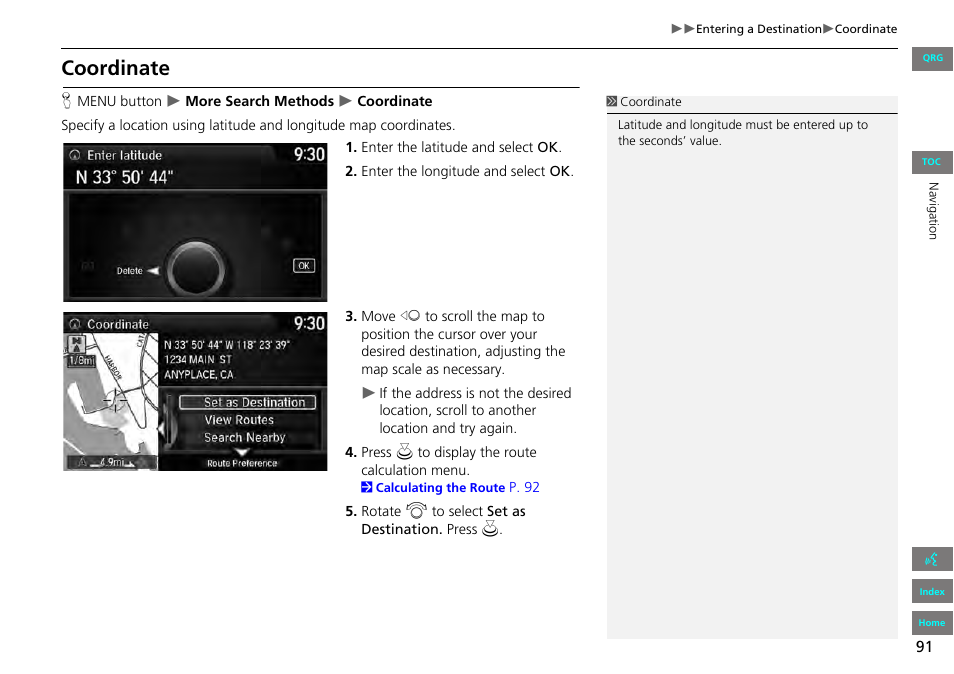Open the QRG quick reference tab
This screenshot has width=954, height=674.
tap(931, 58)
